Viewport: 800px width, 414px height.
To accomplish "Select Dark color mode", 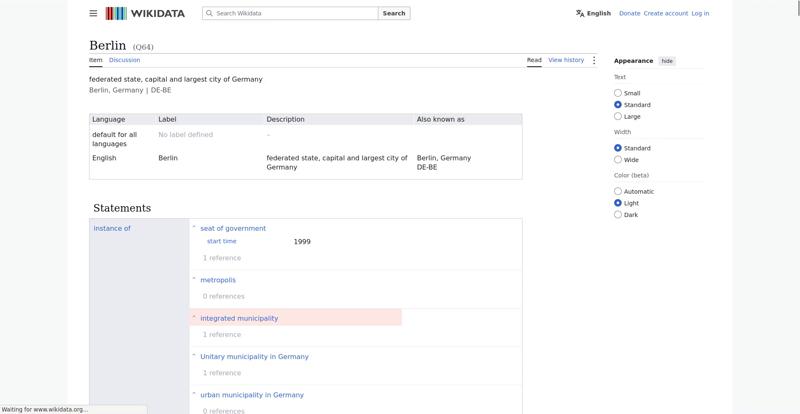I will click(618, 215).
